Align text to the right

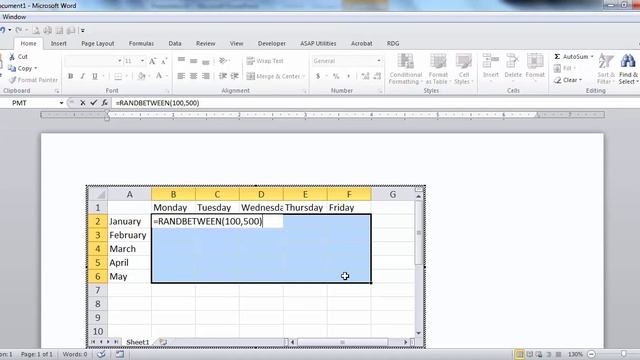(x=206, y=76)
